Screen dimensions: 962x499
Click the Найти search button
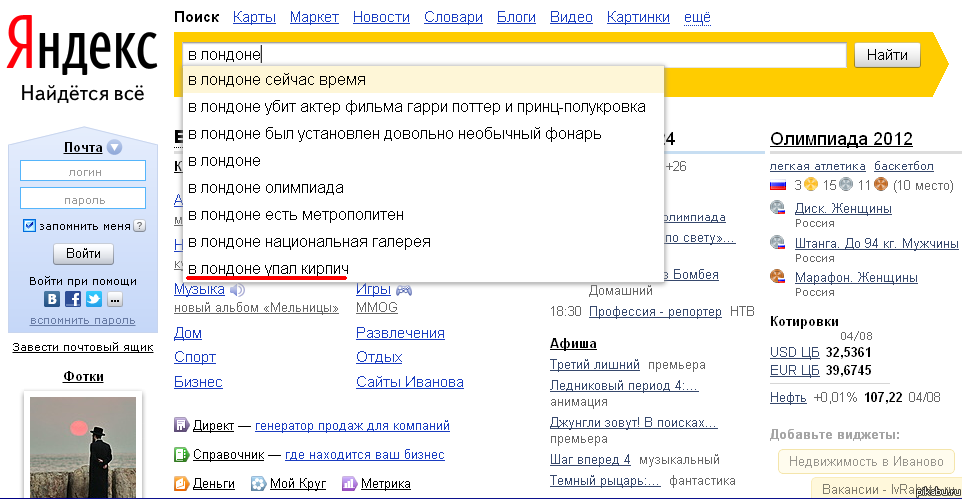pos(887,55)
